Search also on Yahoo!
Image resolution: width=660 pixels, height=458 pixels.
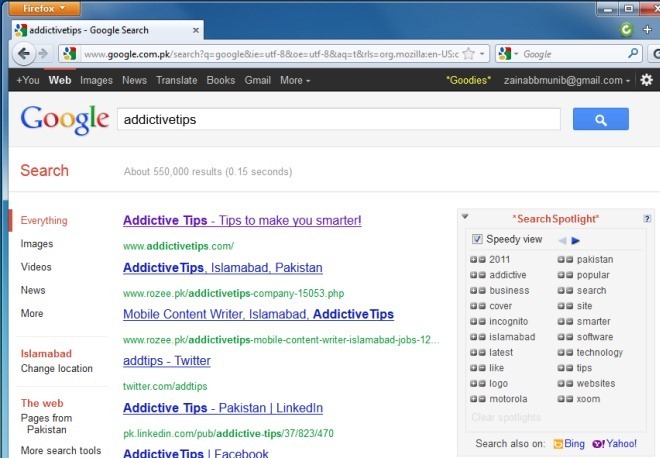click(614, 444)
